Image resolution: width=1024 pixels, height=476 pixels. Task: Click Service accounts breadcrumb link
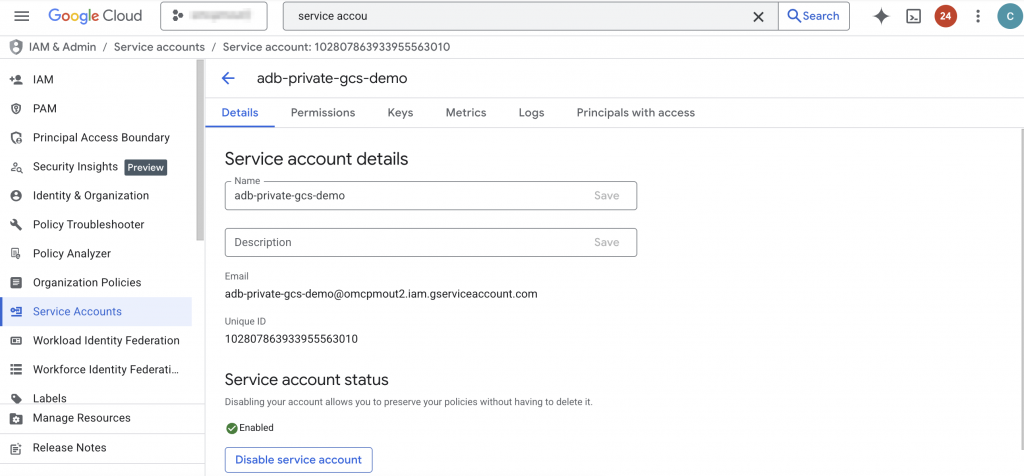(159, 47)
